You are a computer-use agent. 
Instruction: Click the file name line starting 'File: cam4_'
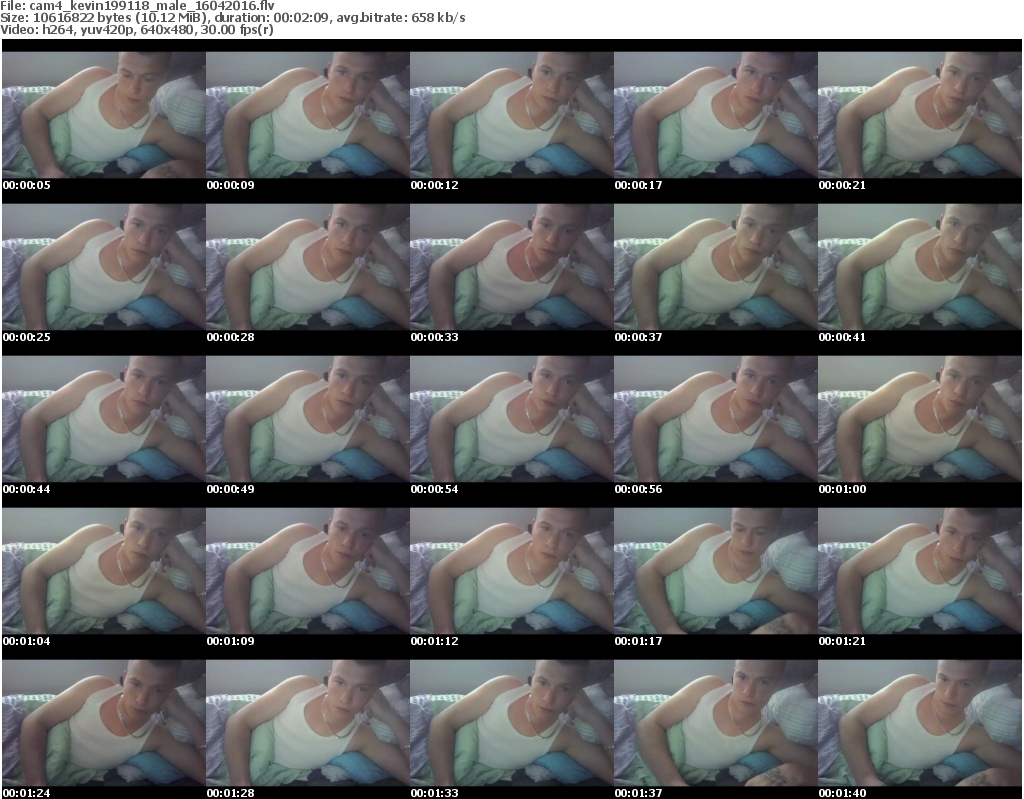[137, 6]
